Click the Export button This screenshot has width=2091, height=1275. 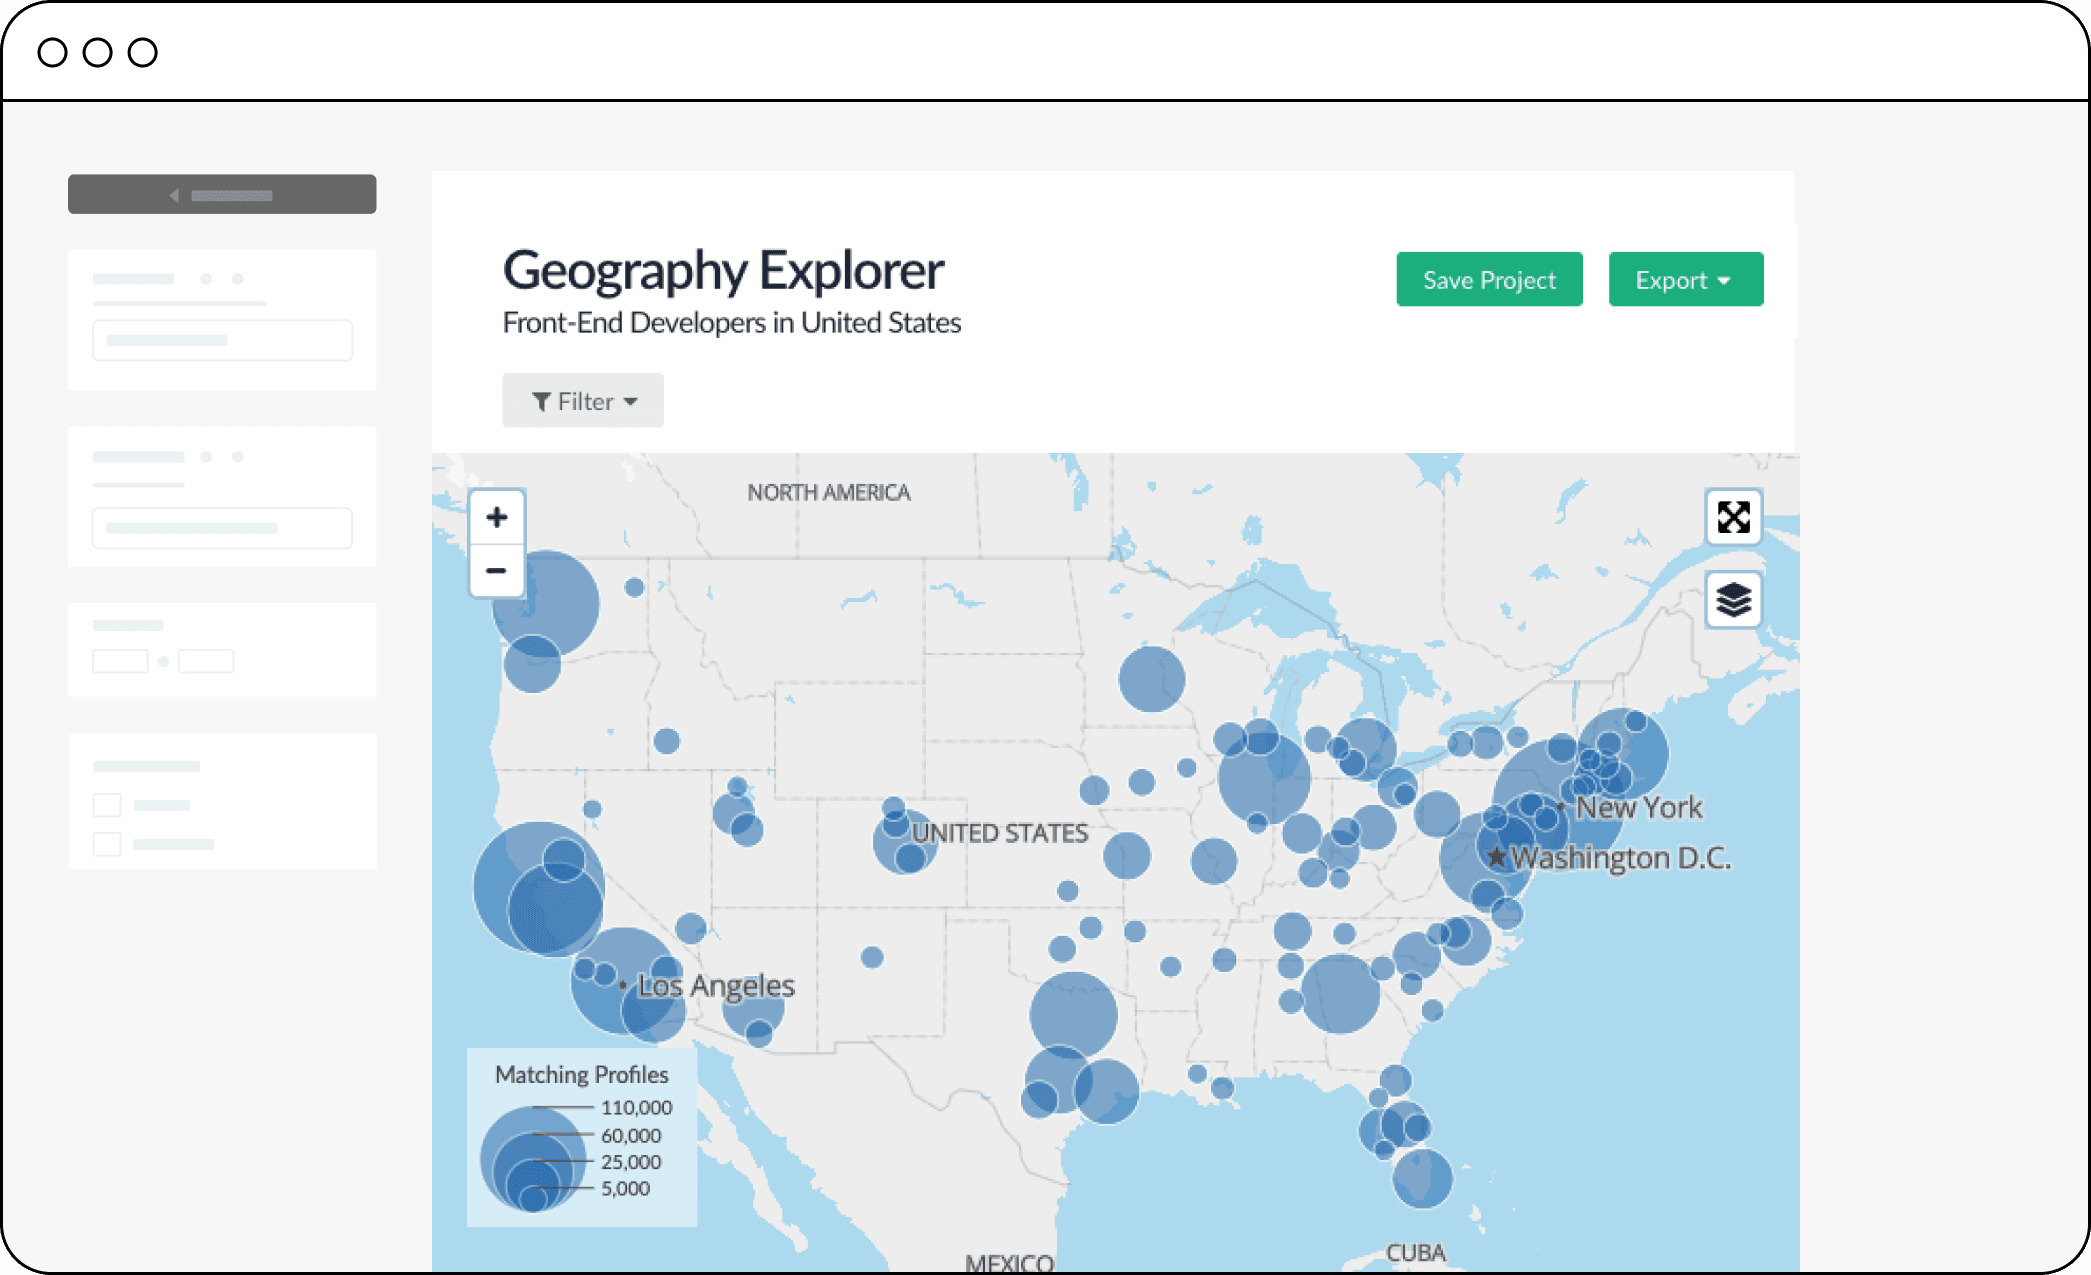[x=1685, y=279]
